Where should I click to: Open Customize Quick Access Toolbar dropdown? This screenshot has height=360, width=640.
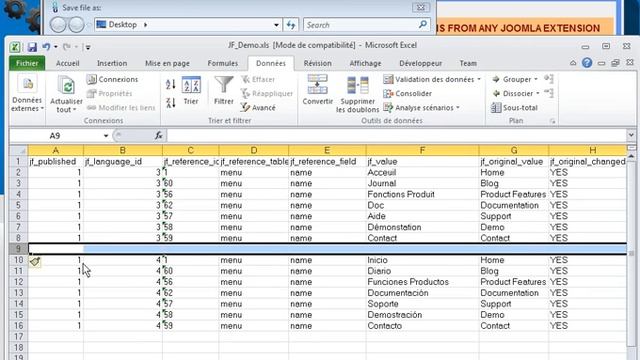[x=87, y=47]
